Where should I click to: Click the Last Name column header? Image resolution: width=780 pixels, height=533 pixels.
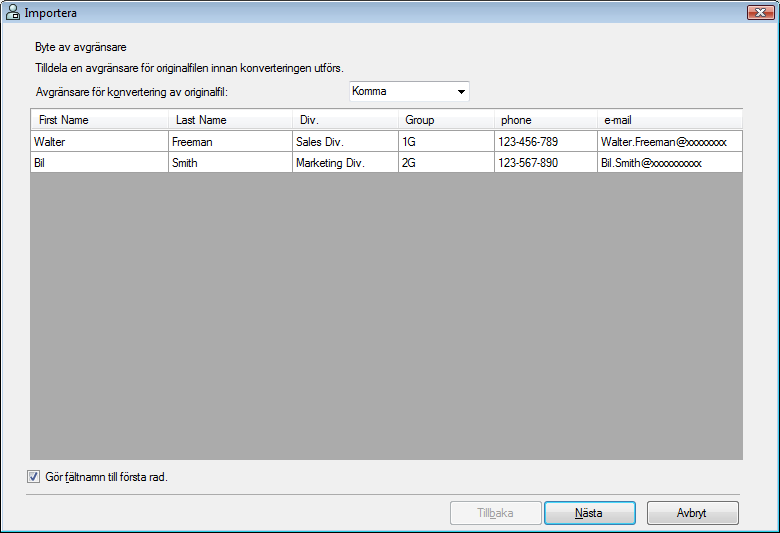coord(230,120)
